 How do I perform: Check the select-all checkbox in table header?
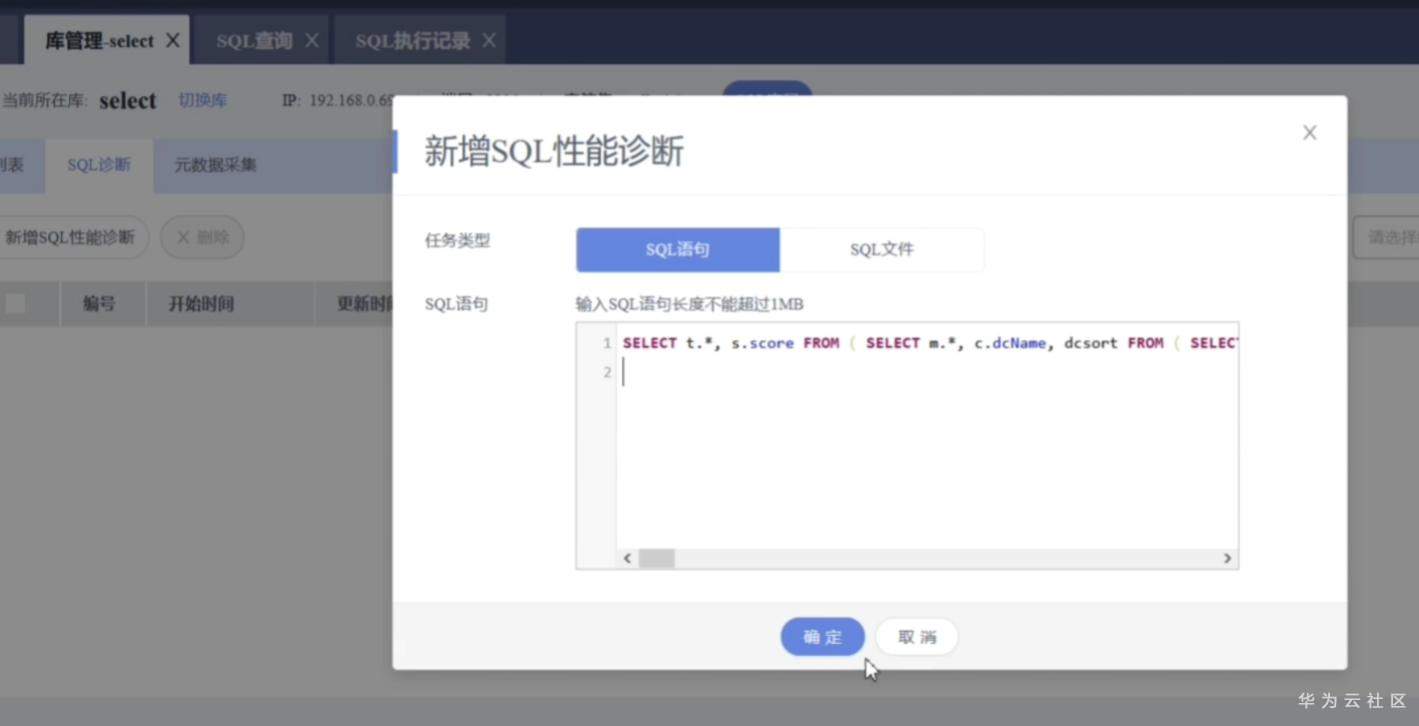tap(16, 303)
